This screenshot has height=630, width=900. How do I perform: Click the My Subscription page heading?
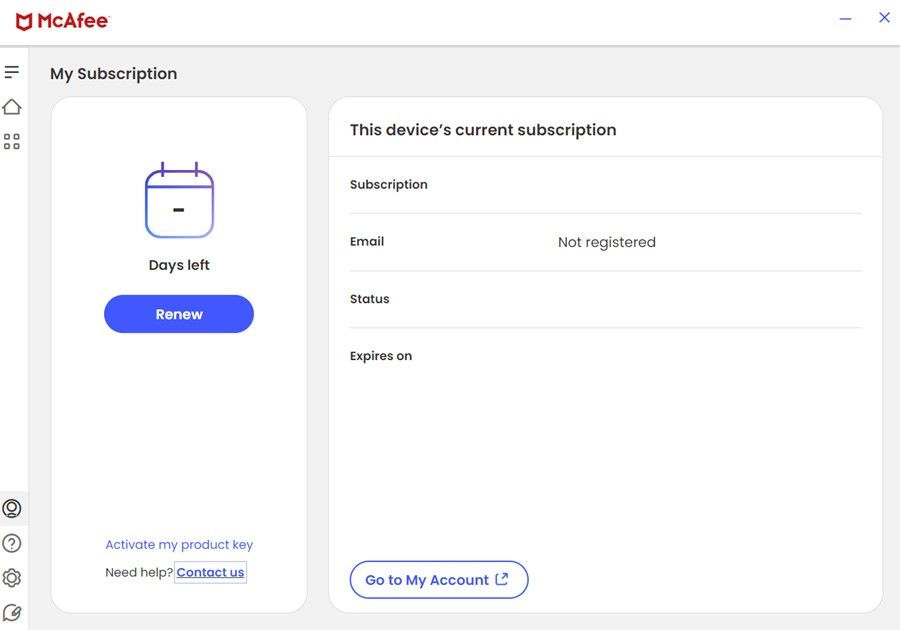click(x=113, y=74)
